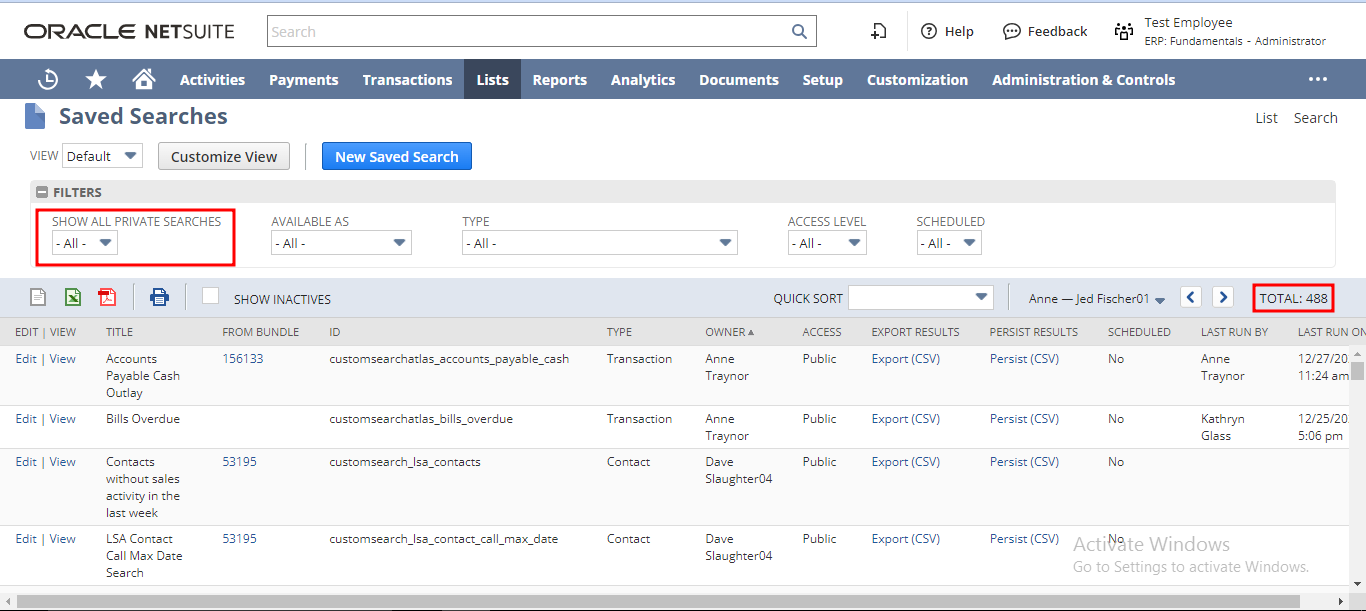Image resolution: width=1366 pixels, height=611 pixels.
Task: Open the Reports menu
Action: tap(559, 80)
